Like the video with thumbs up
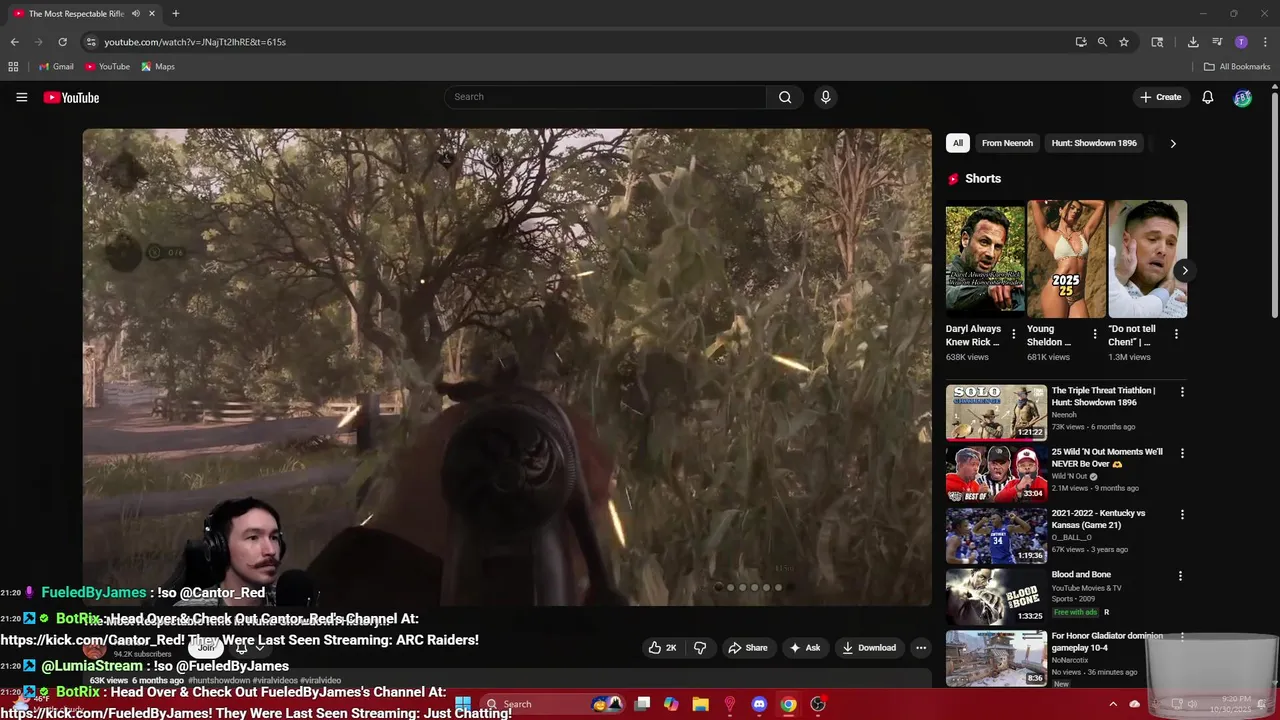 tap(662, 647)
